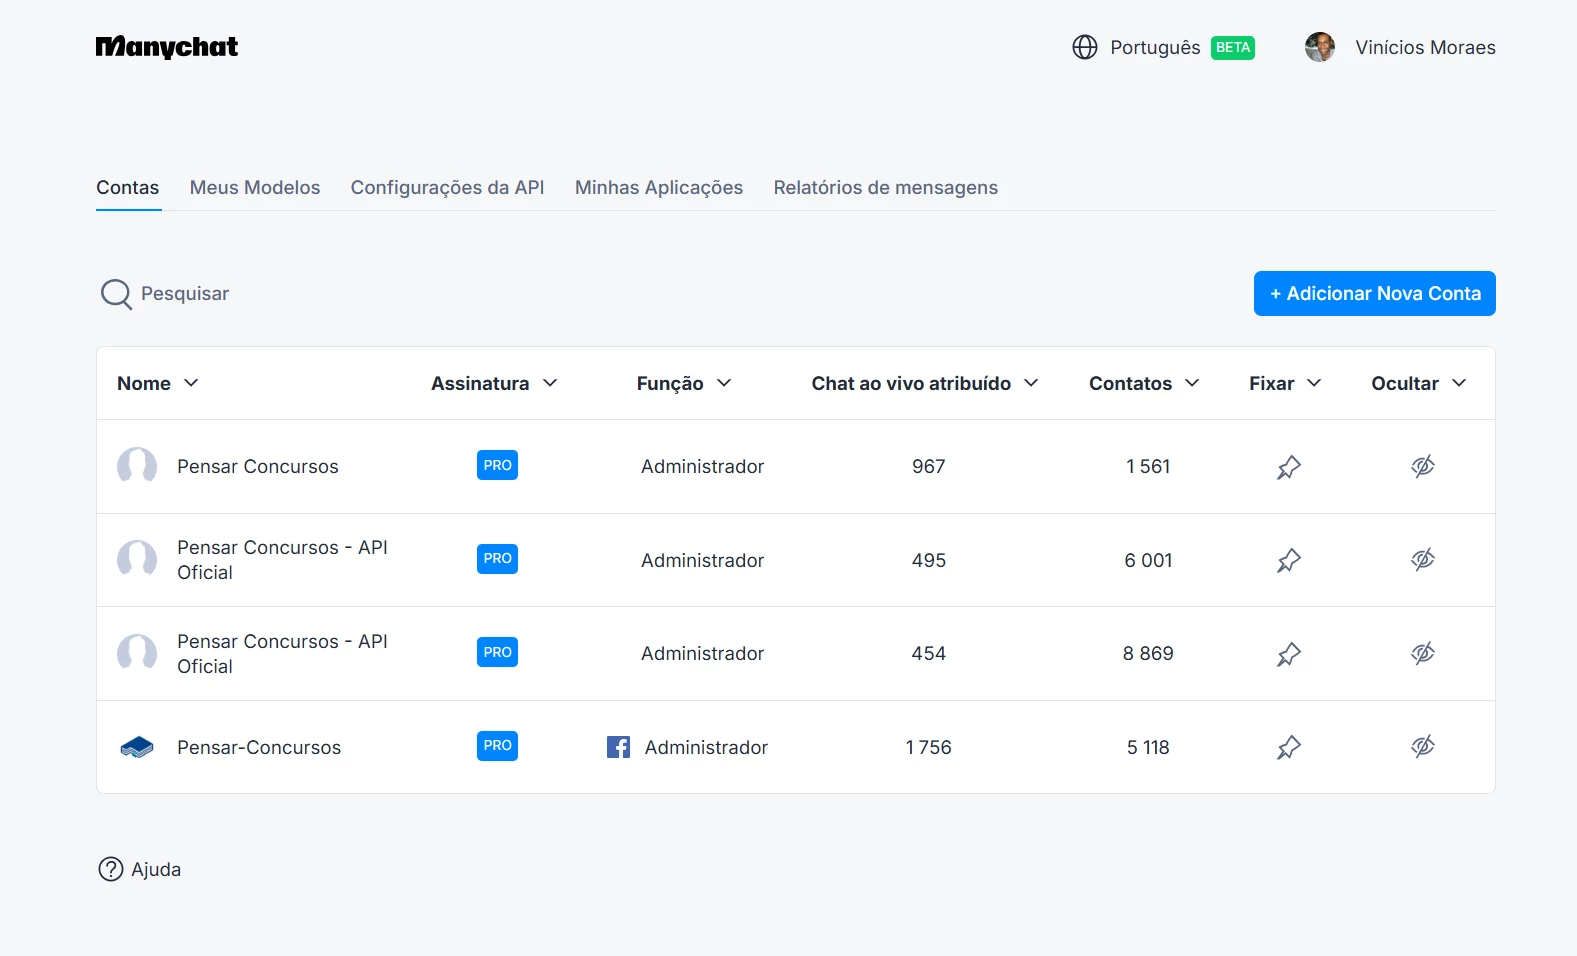Click avatar of Pensar Concursos with 1 561 contacts
The width and height of the screenshot is (1577, 956).
(137, 466)
